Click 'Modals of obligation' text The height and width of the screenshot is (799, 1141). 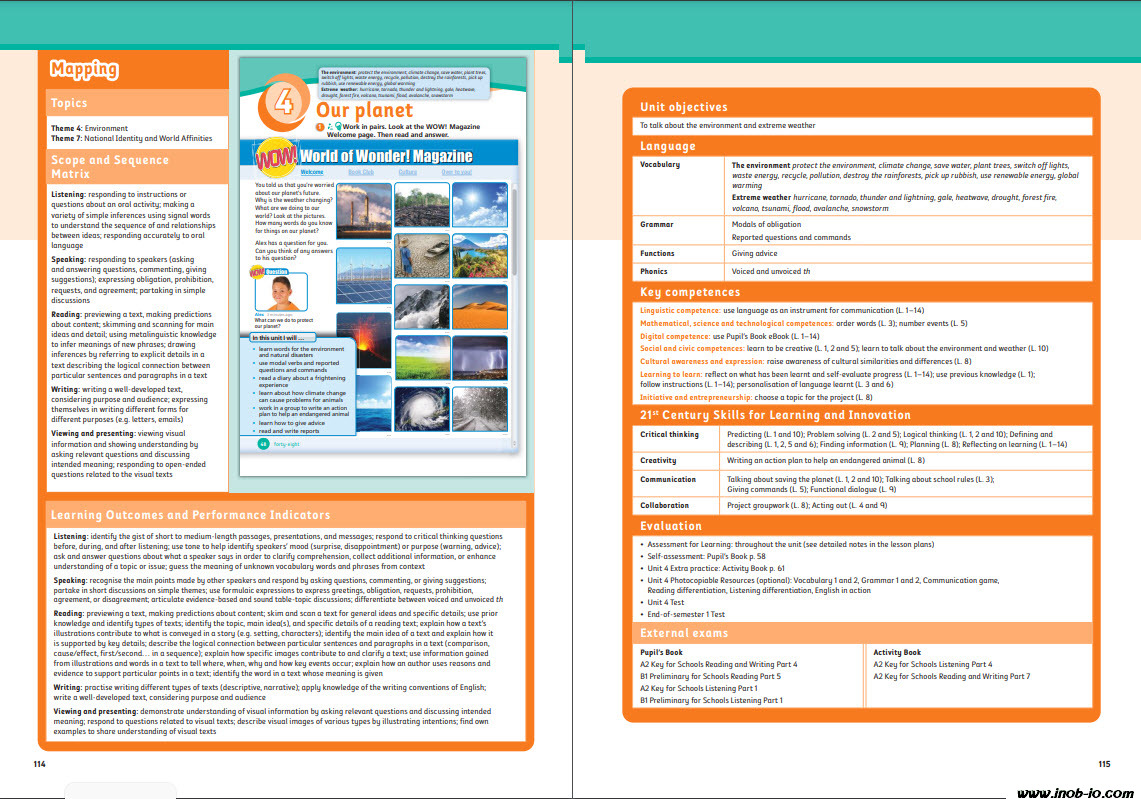point(766,224)
